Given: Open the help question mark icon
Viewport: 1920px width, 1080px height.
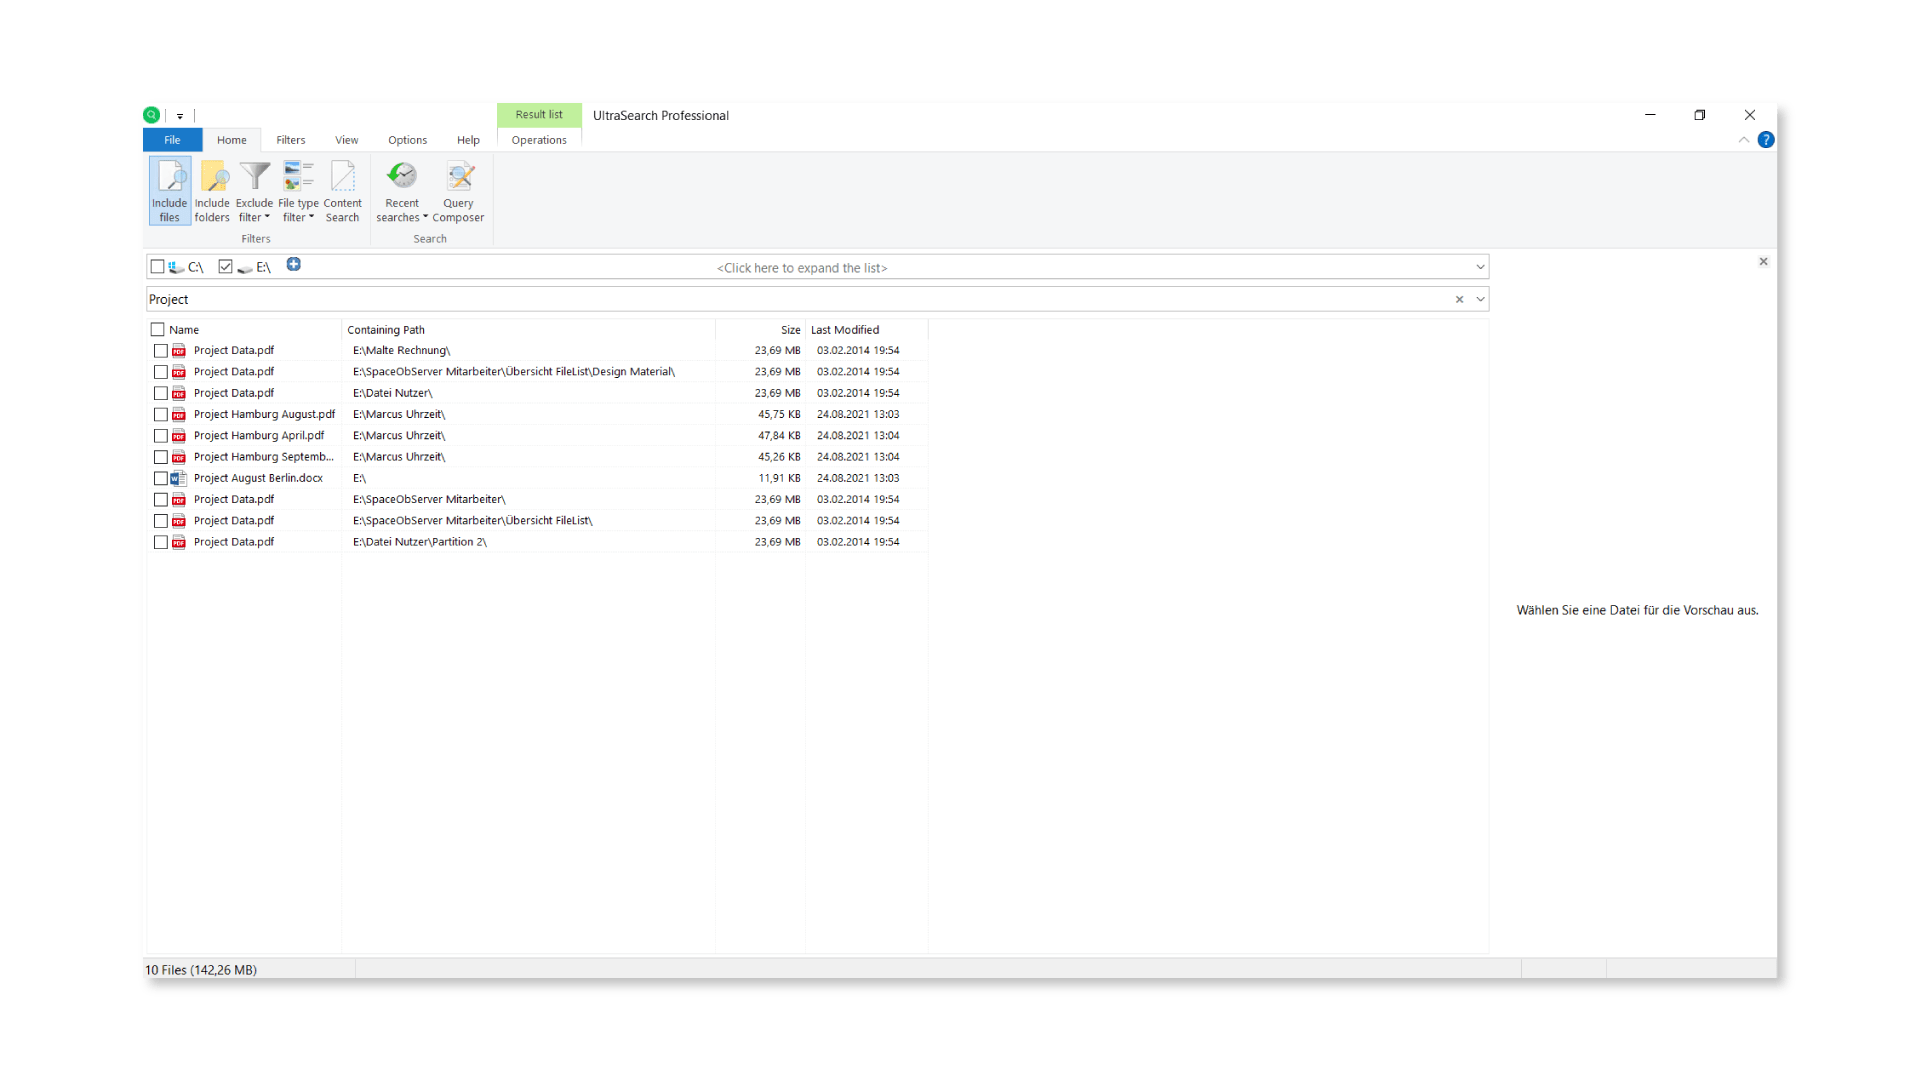Looking at the screenshot, I should (x=1766, y=140).
